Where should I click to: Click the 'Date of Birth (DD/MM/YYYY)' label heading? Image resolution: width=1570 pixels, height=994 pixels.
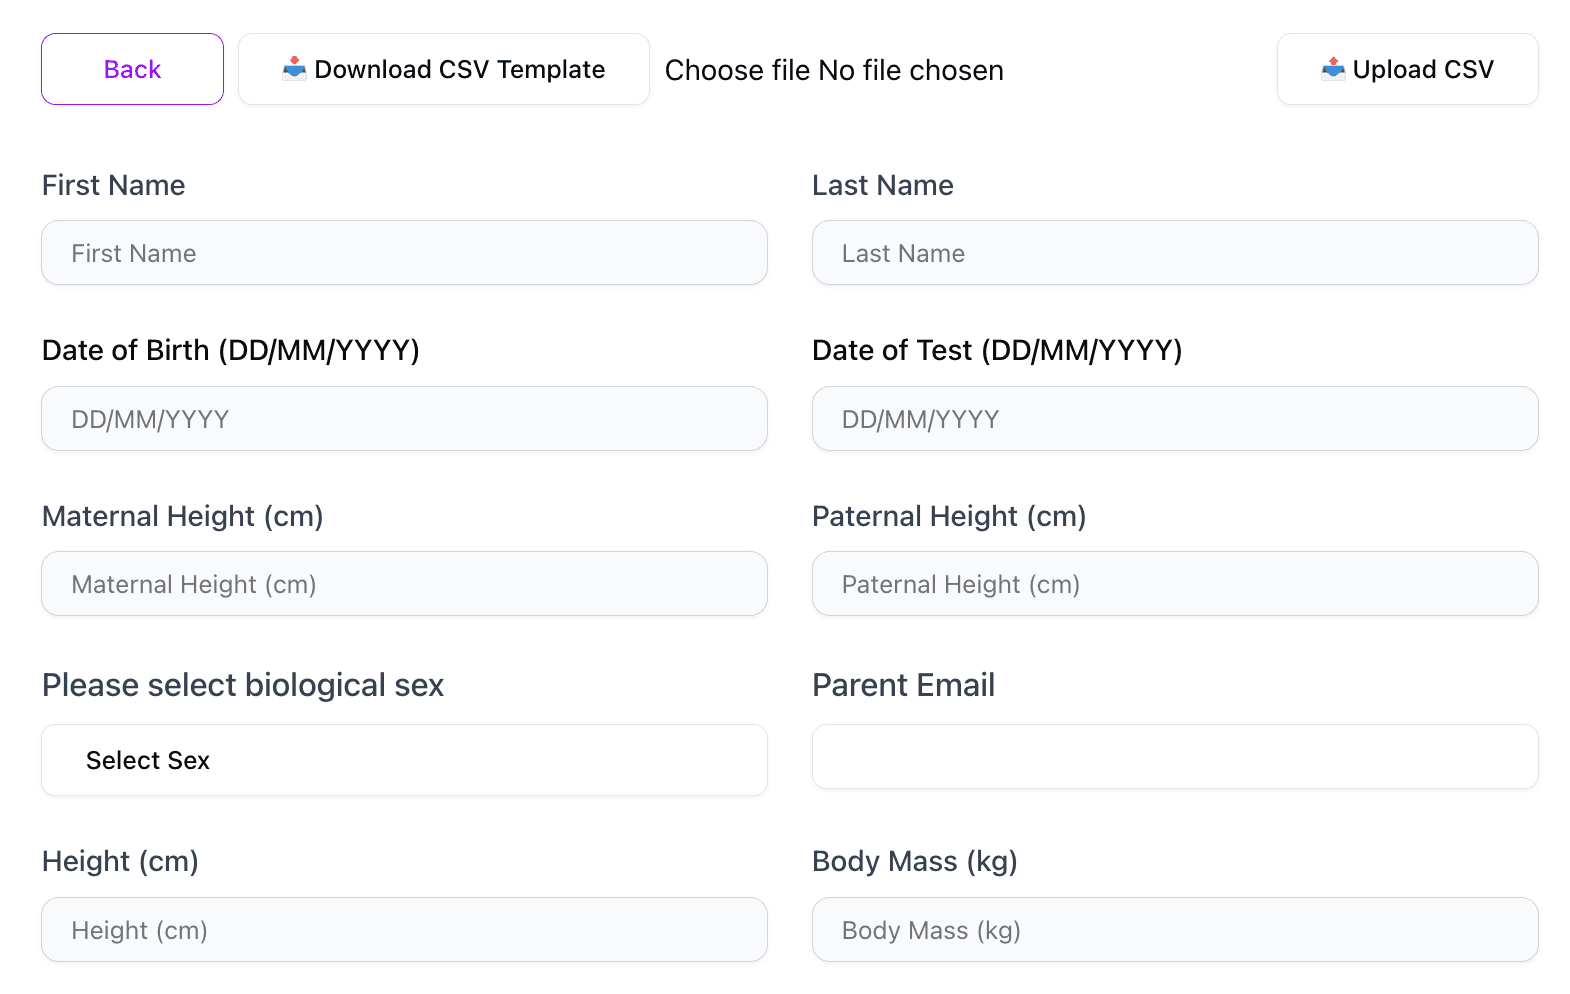231,350
